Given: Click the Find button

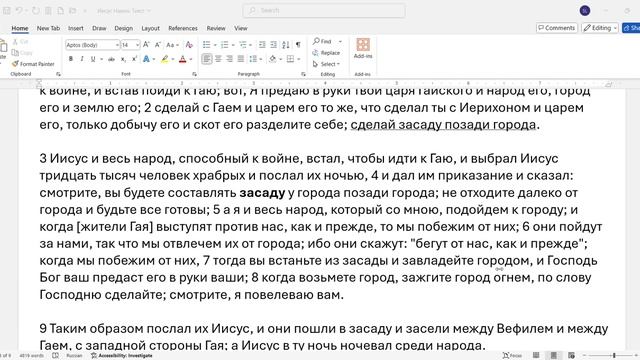Looking at the screenshot, I should click(x=322, y=41).
